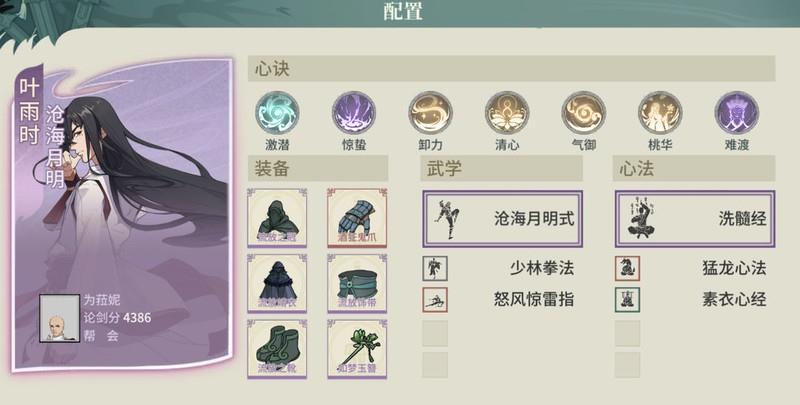
Task: Open the 卸力 skill icon
Action: point(430,113)
